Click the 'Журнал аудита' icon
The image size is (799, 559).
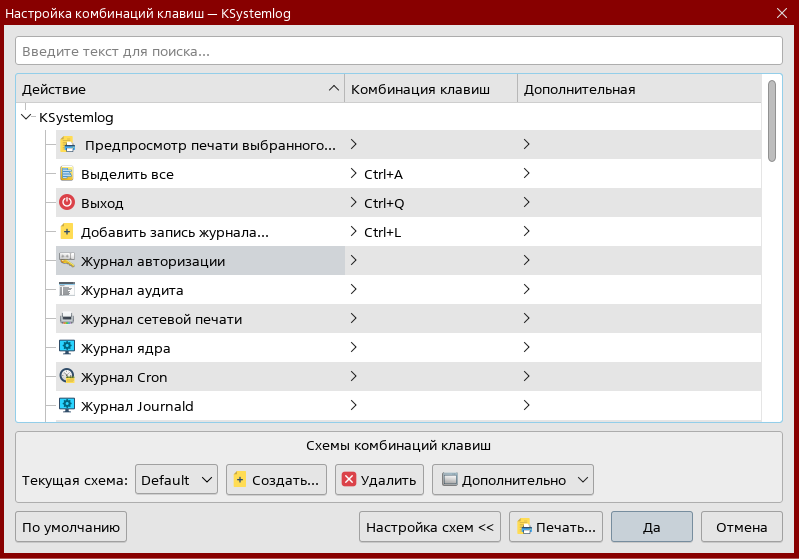click(x=67, y=290)
